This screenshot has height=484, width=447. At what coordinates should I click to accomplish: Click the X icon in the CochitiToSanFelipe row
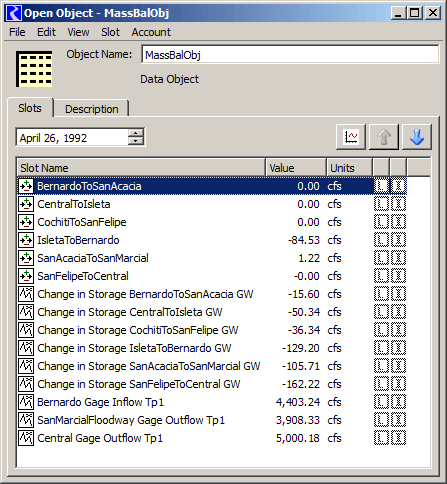[398, 222]
